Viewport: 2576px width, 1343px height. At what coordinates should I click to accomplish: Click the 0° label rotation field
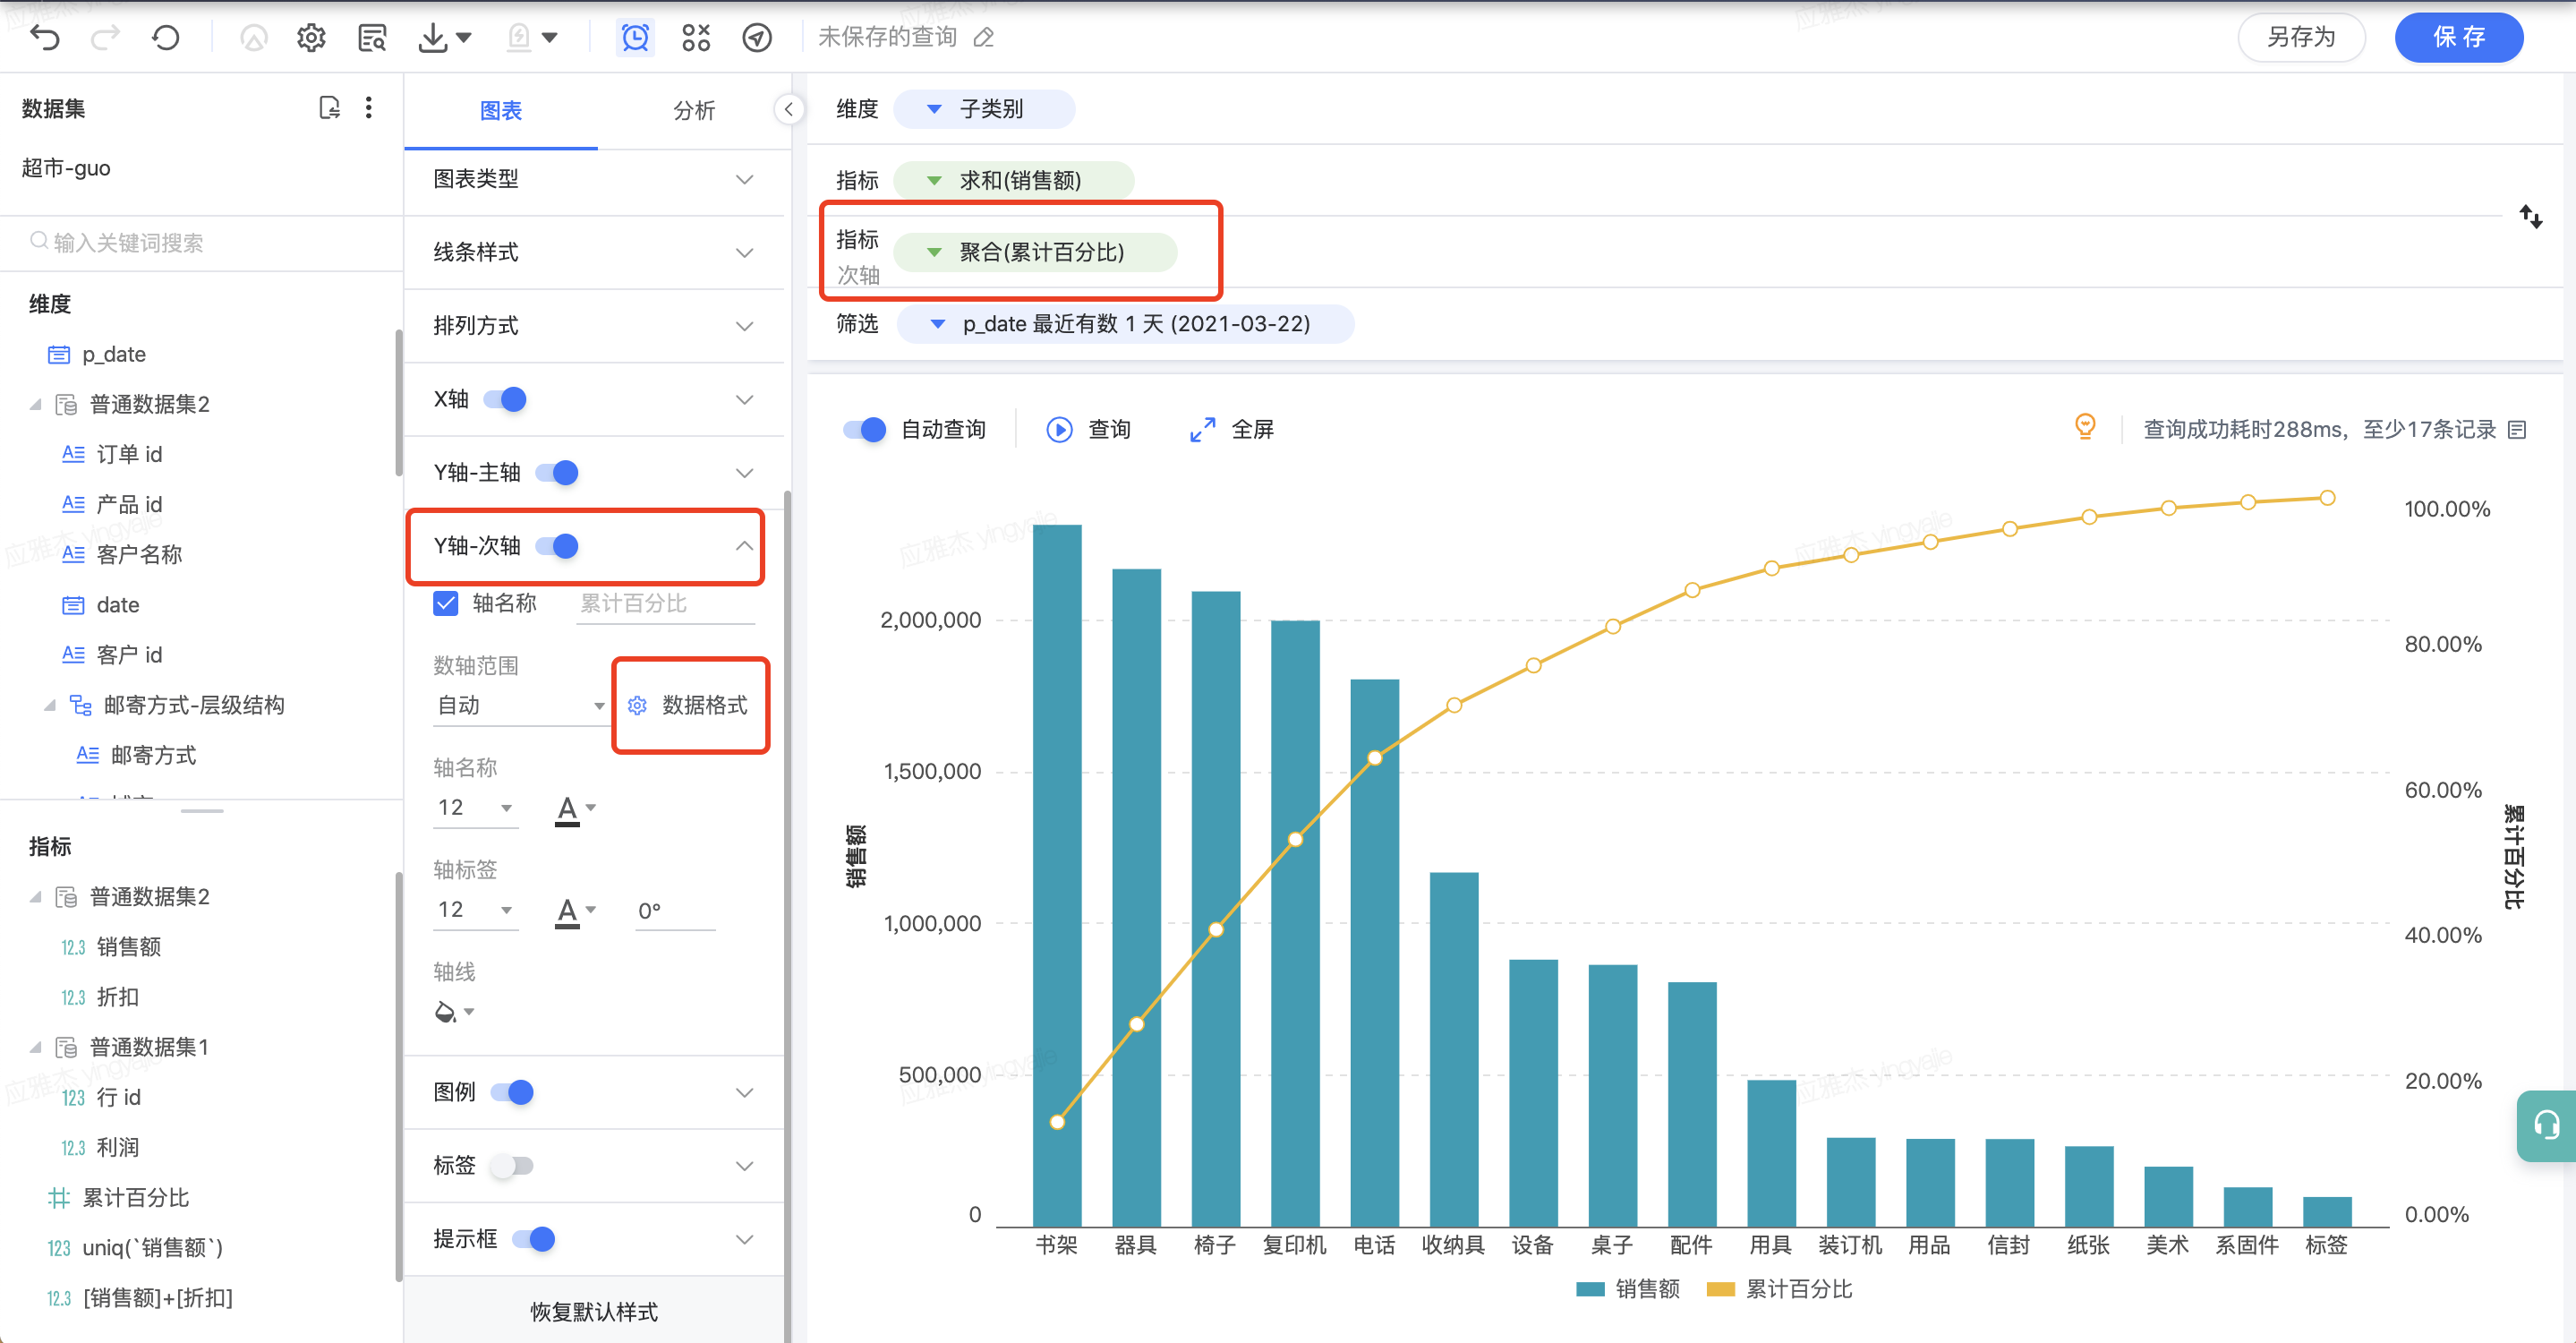pyautogui.click(x=674, y=910)
